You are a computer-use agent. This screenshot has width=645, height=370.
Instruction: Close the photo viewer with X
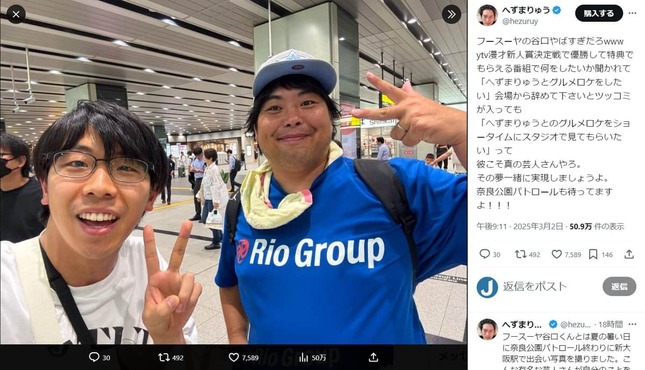[16, 15]
